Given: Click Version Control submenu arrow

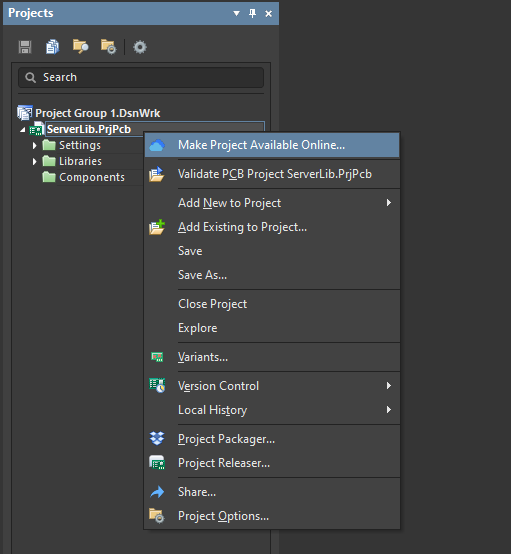Looking at the screenshot, I should 389,386.
